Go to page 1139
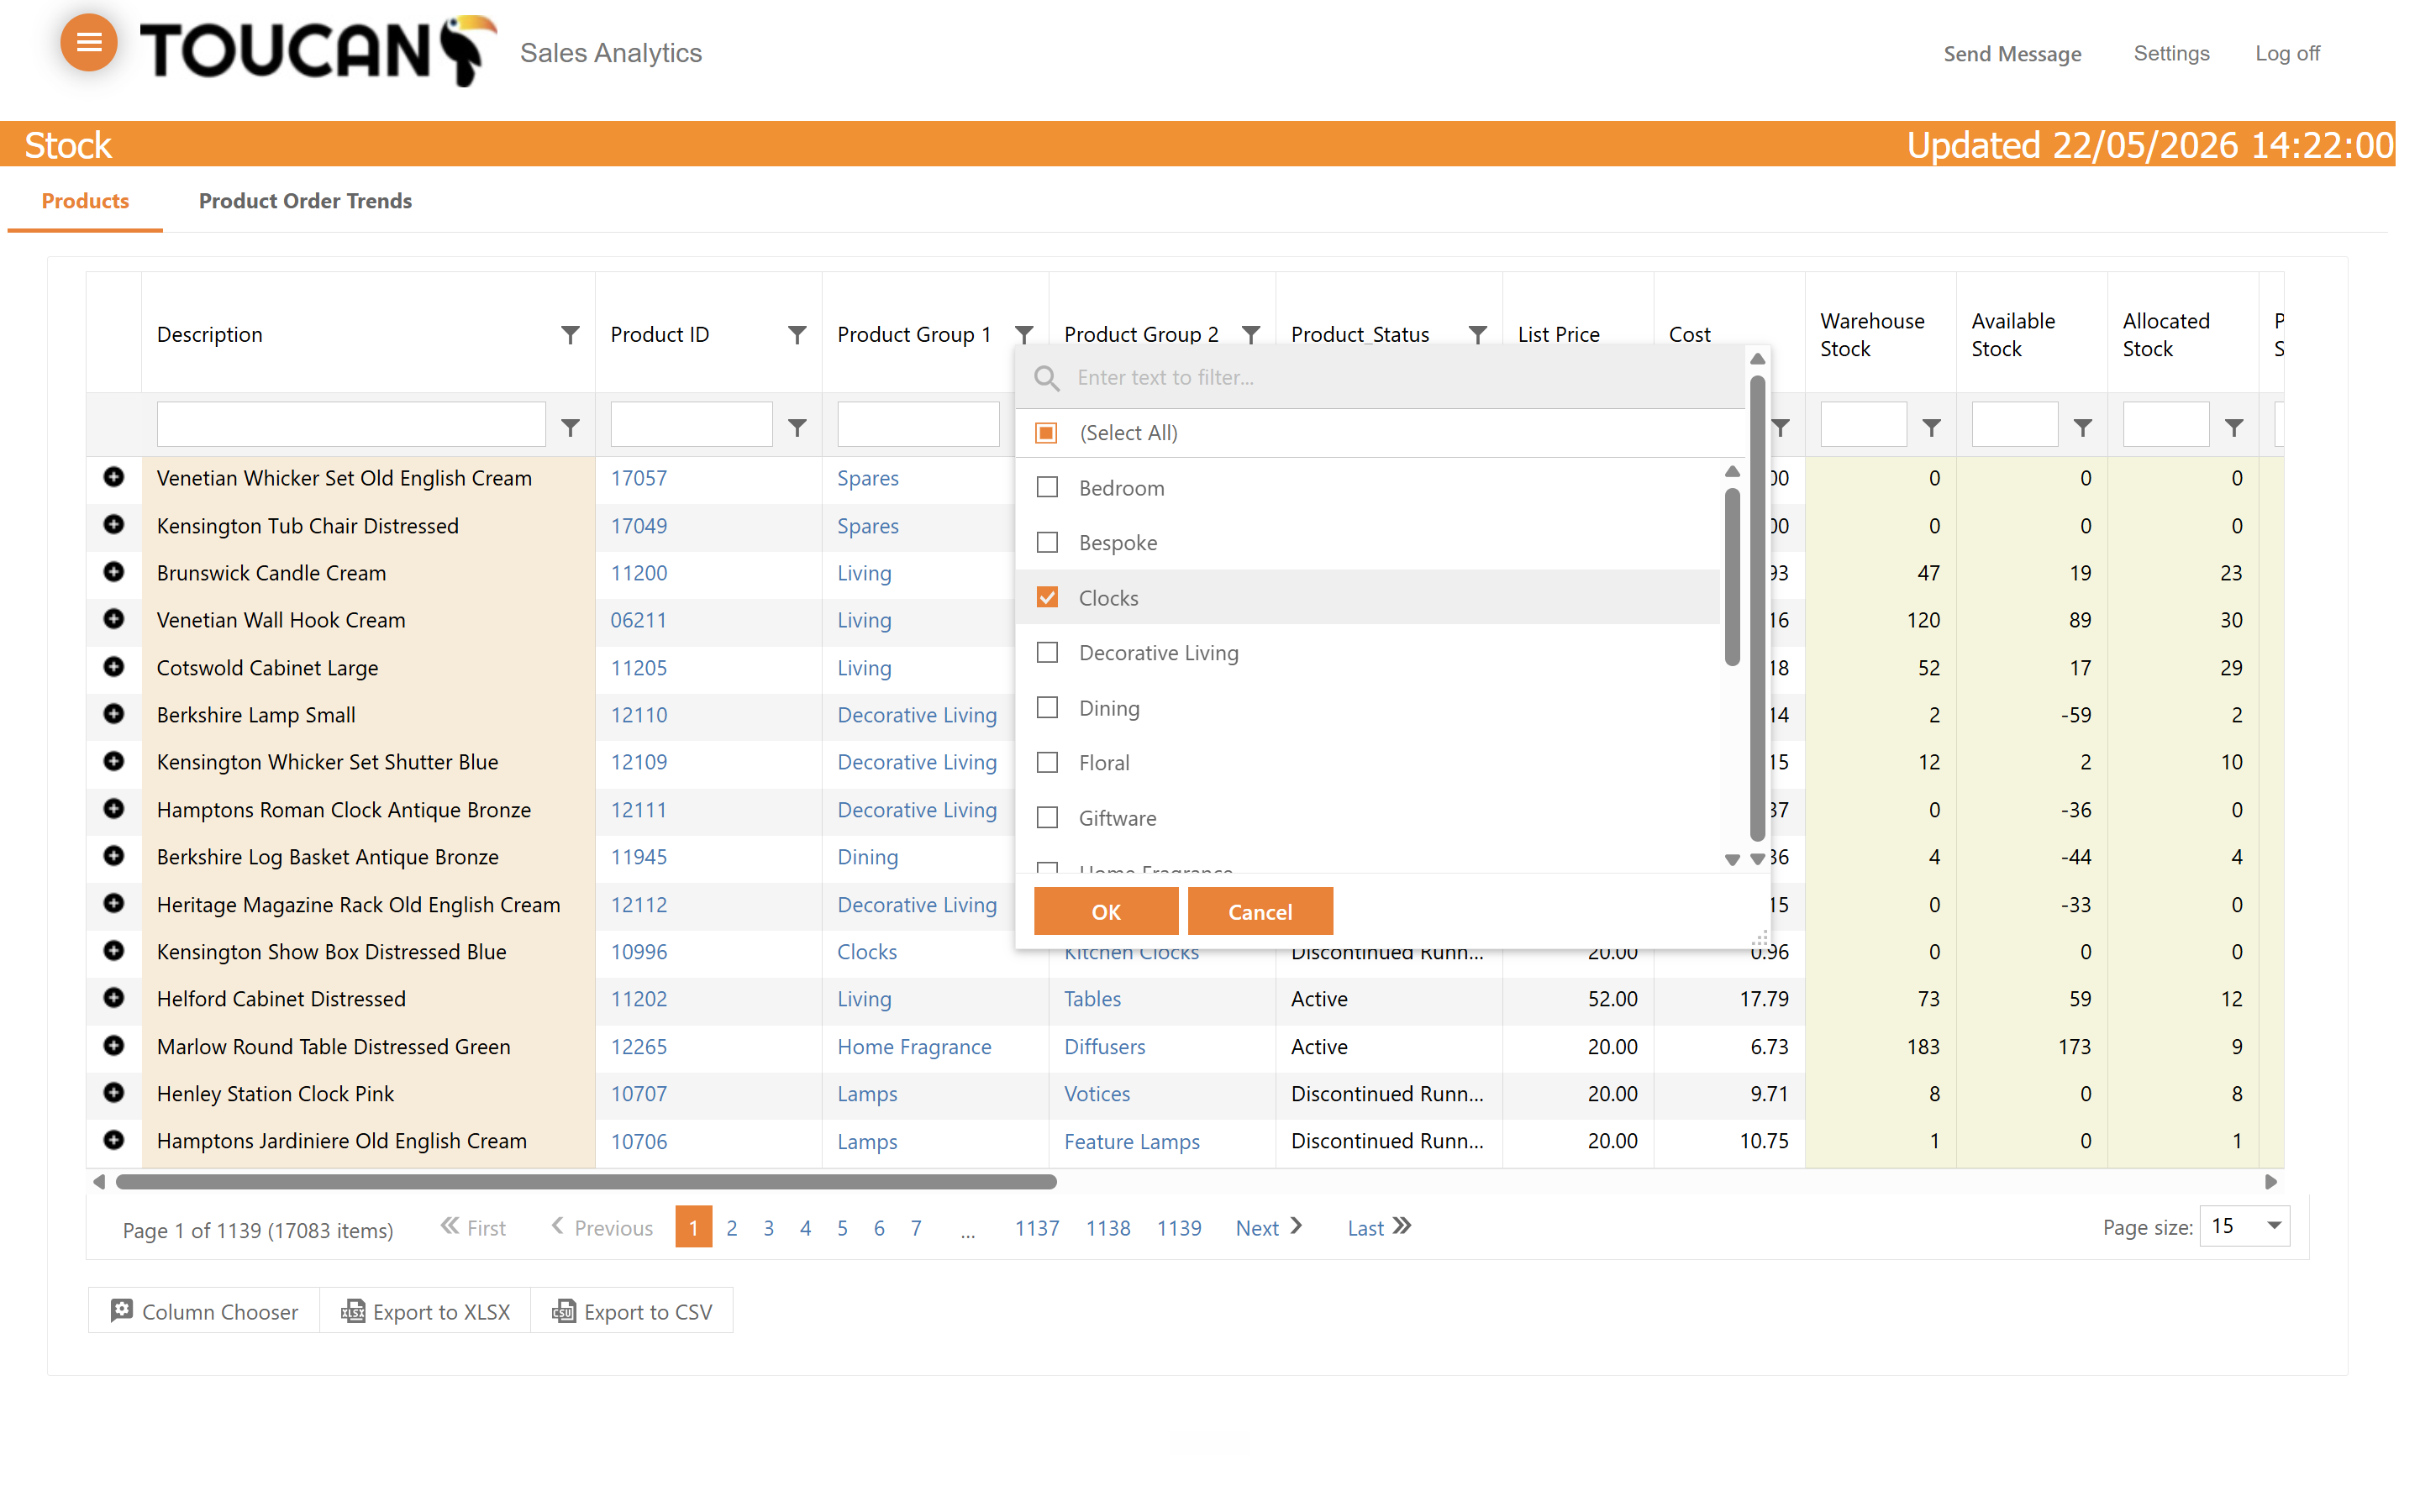 point(1179,1228)
